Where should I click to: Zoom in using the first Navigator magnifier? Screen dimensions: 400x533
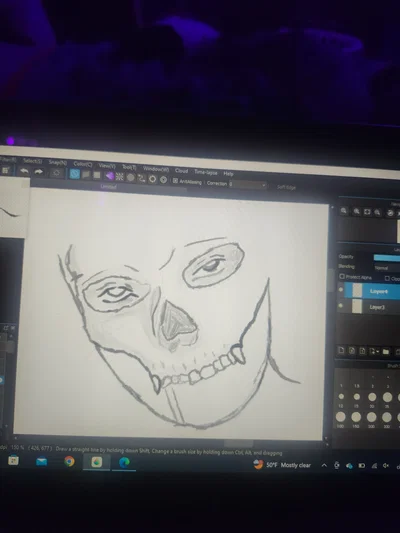(344, 211)
